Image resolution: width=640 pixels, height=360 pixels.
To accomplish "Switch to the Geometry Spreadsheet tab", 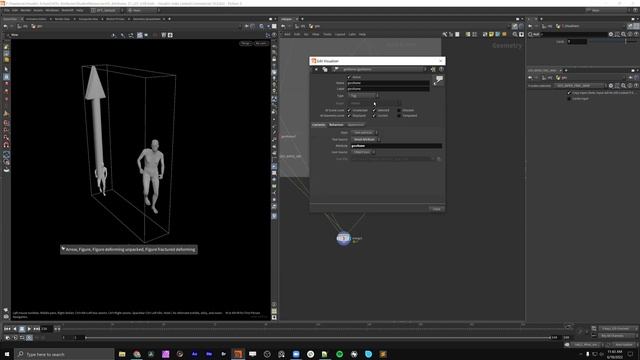I will (147, 19).
